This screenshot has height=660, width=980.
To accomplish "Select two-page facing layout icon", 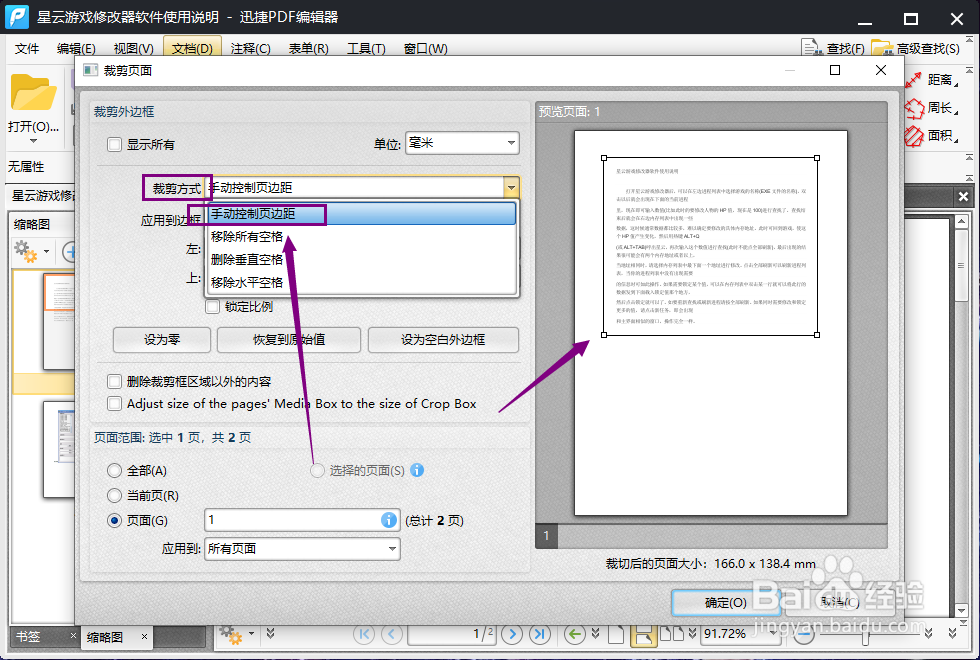I will tap(672, 634).
